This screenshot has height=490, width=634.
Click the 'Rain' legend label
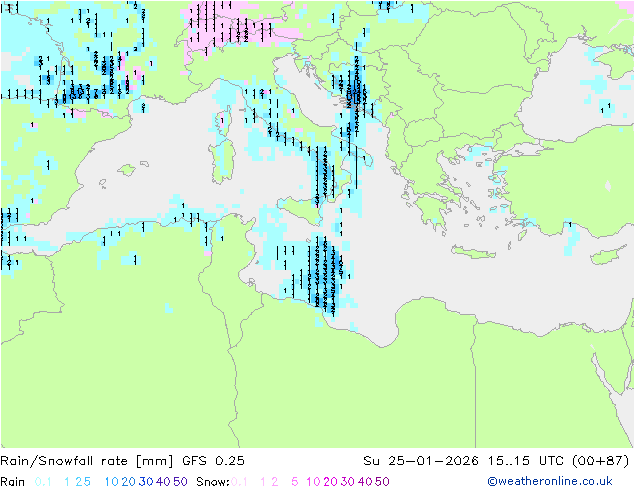[13, 482]
